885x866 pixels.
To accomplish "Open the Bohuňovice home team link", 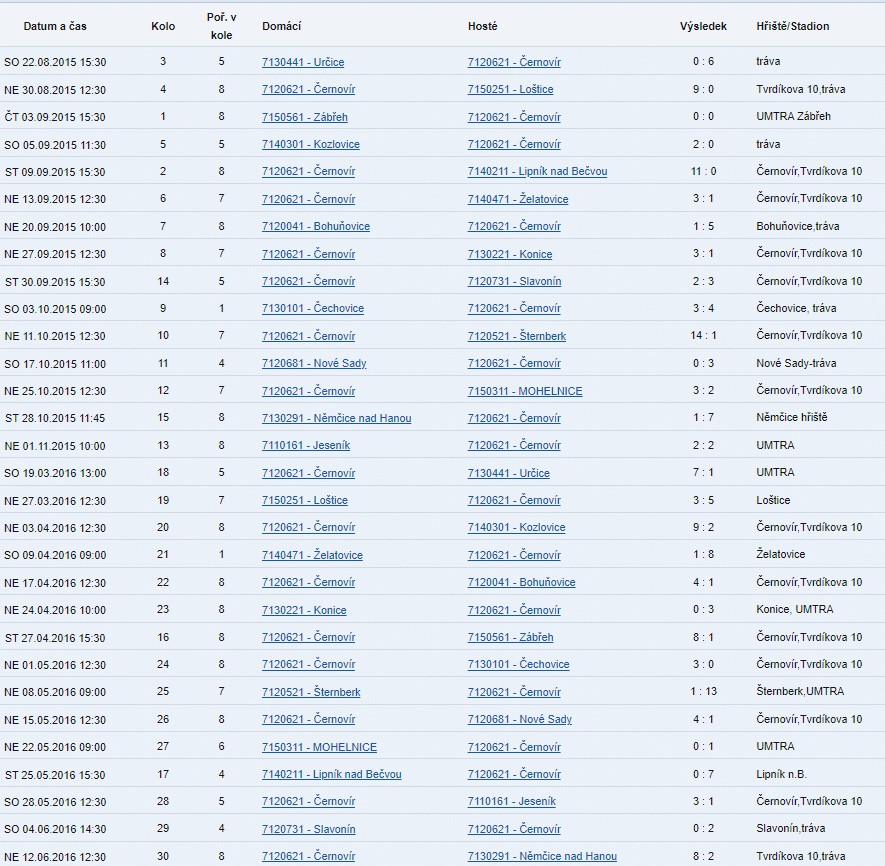I will 315,226.
